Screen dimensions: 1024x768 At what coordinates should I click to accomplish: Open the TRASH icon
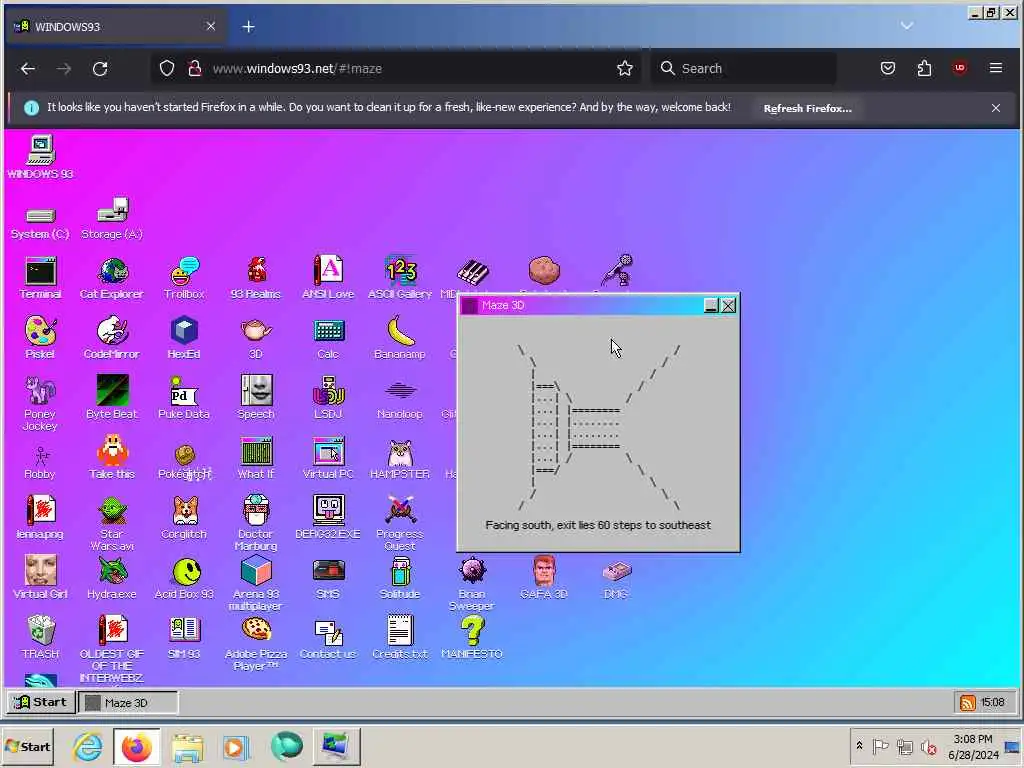pyautogui.click(x=40, y=637)
